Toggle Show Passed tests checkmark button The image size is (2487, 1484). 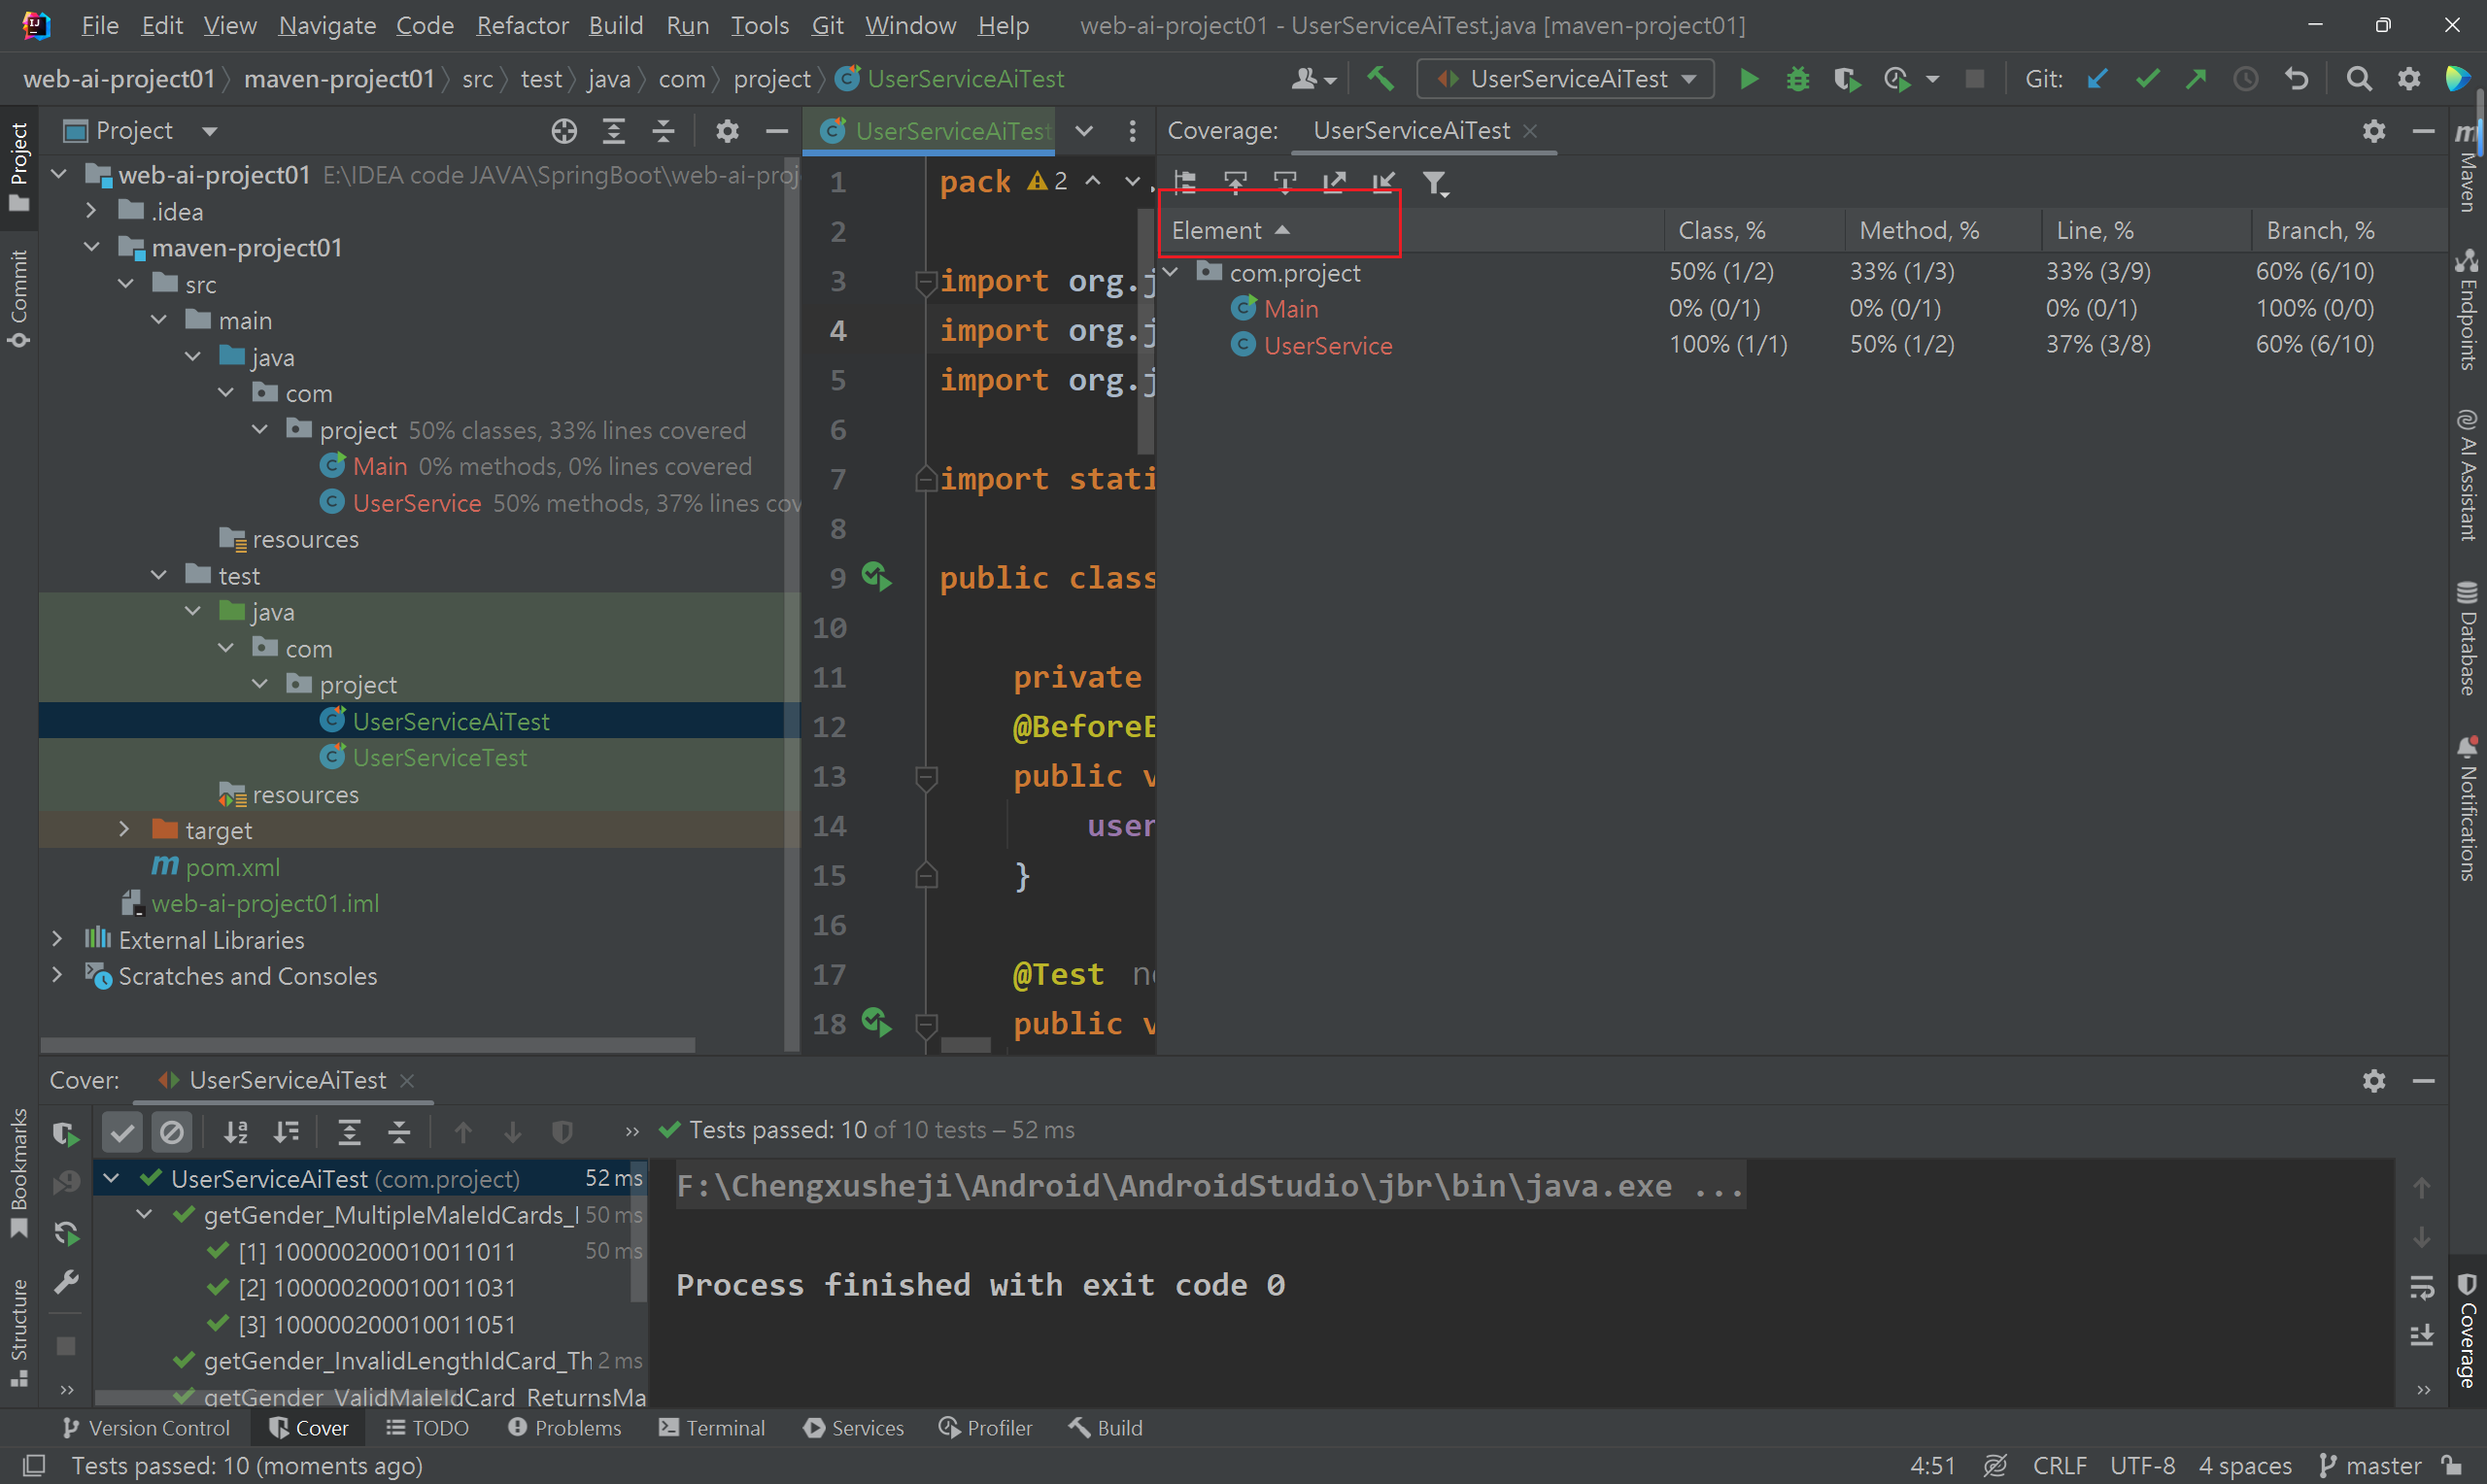pyautogui.click(x=122, y=1132)
